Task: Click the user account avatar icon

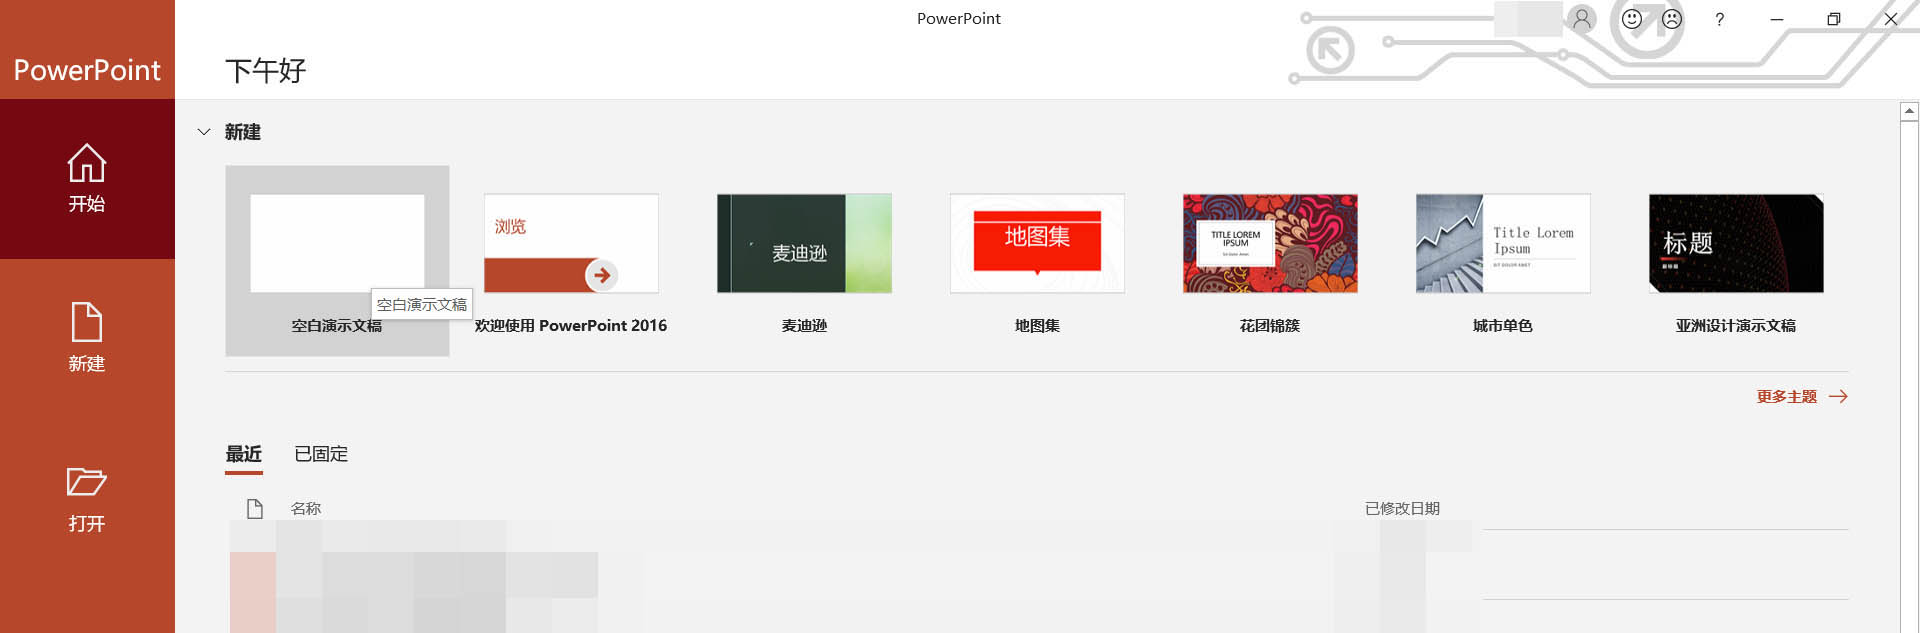Action: [x=1582, y=18]
